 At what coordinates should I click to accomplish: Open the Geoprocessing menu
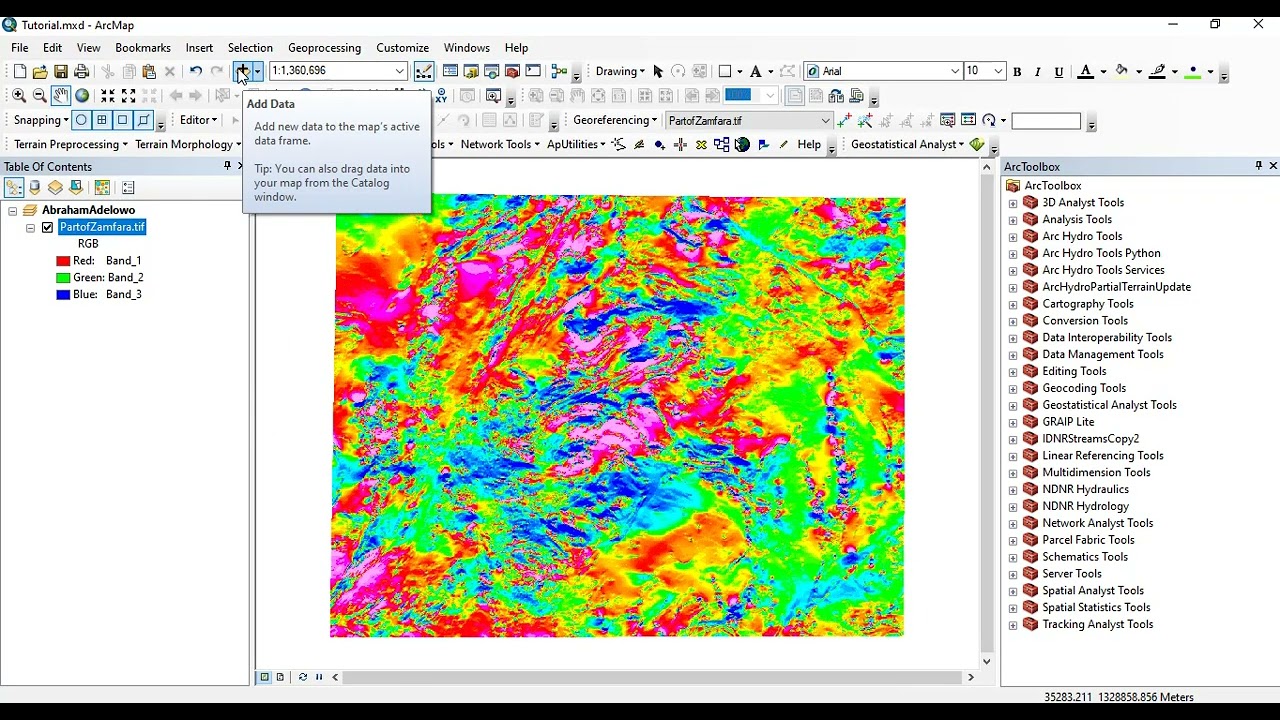click(324, 48)
